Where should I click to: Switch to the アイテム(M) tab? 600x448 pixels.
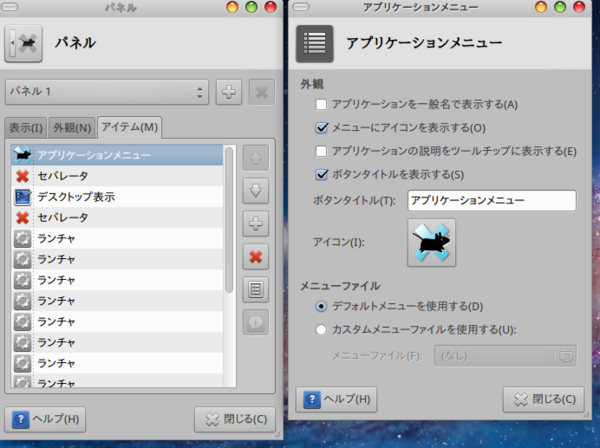(129, 127)
